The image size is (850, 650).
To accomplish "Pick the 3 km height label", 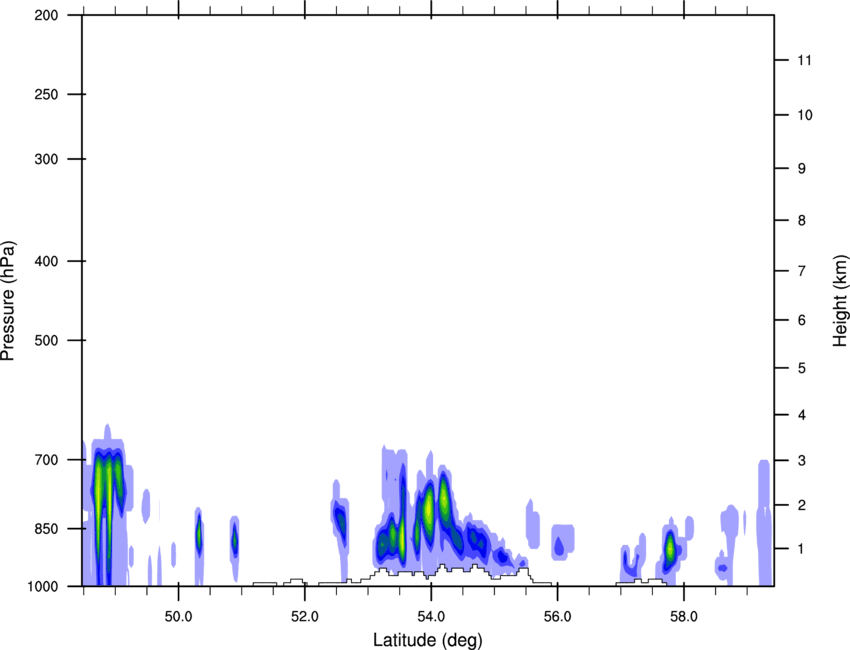I will pos(802,461).
